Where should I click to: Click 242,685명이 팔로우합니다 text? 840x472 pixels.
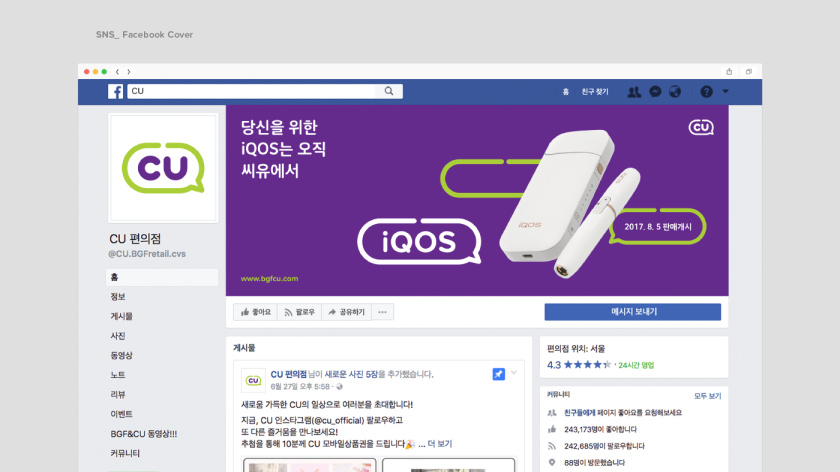pos(604,446)
